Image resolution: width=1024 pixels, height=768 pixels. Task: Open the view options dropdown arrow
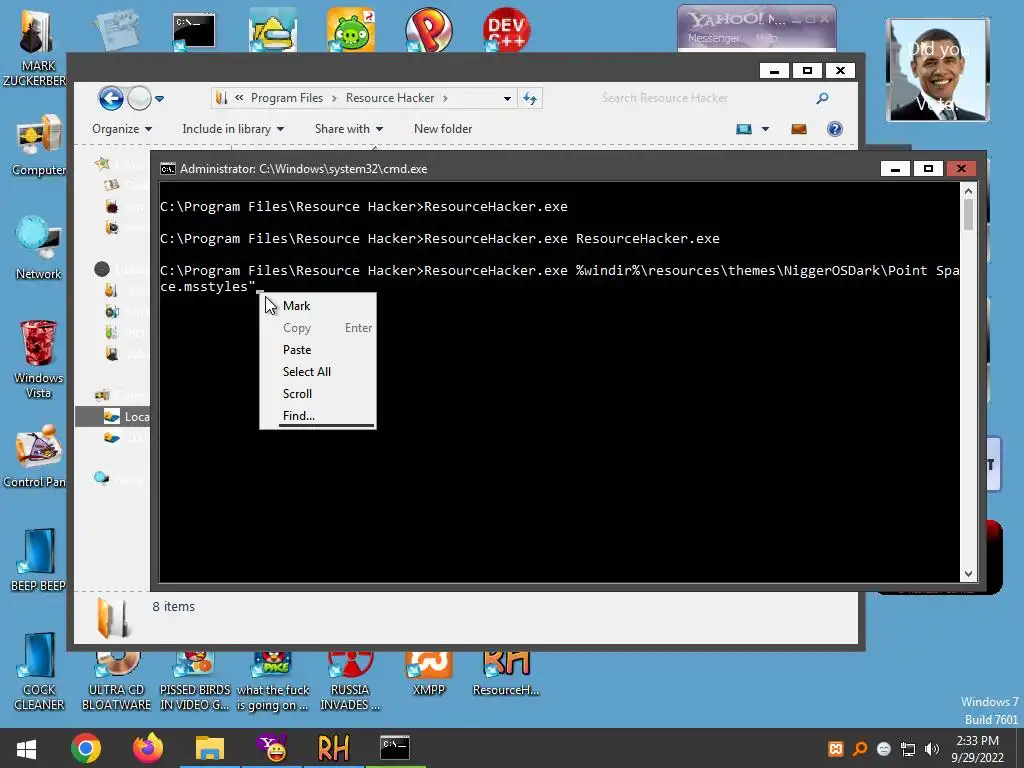(765, 129)
